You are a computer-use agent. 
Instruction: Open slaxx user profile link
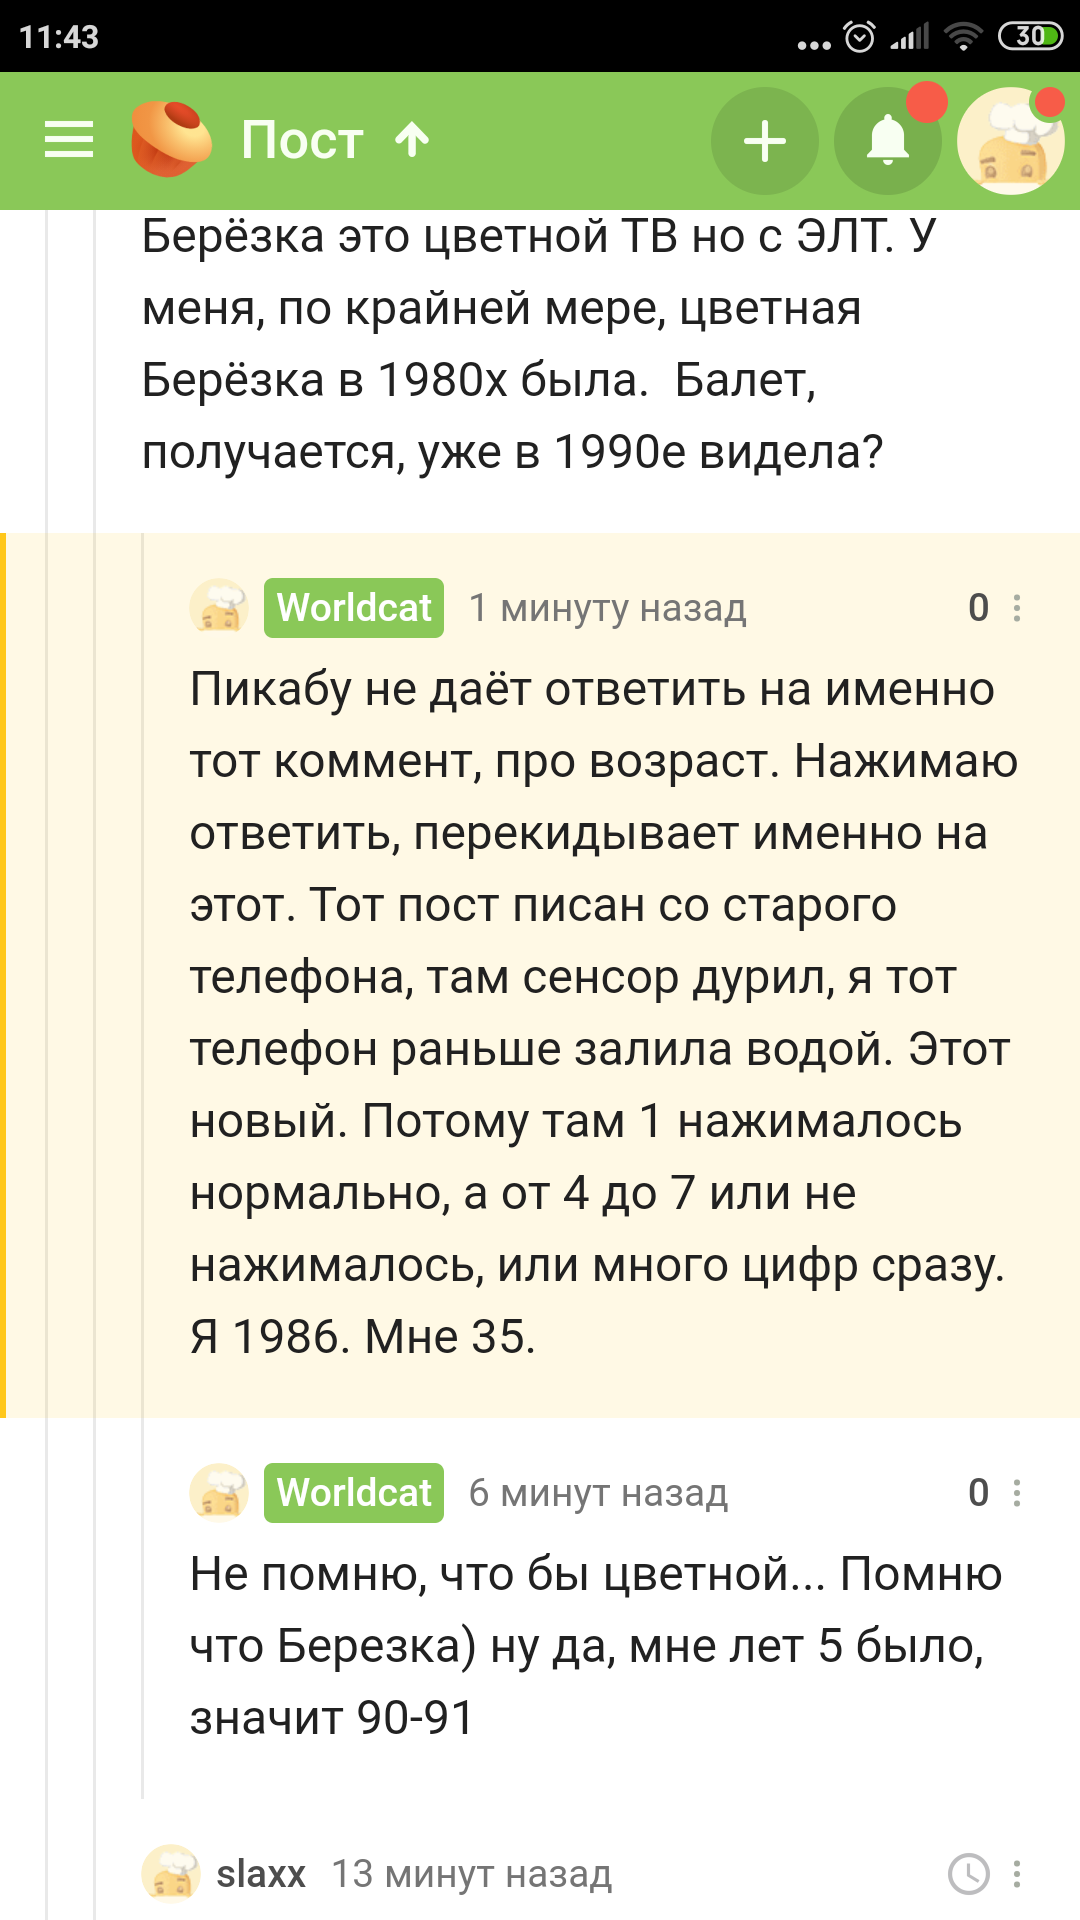(261, 1874)
